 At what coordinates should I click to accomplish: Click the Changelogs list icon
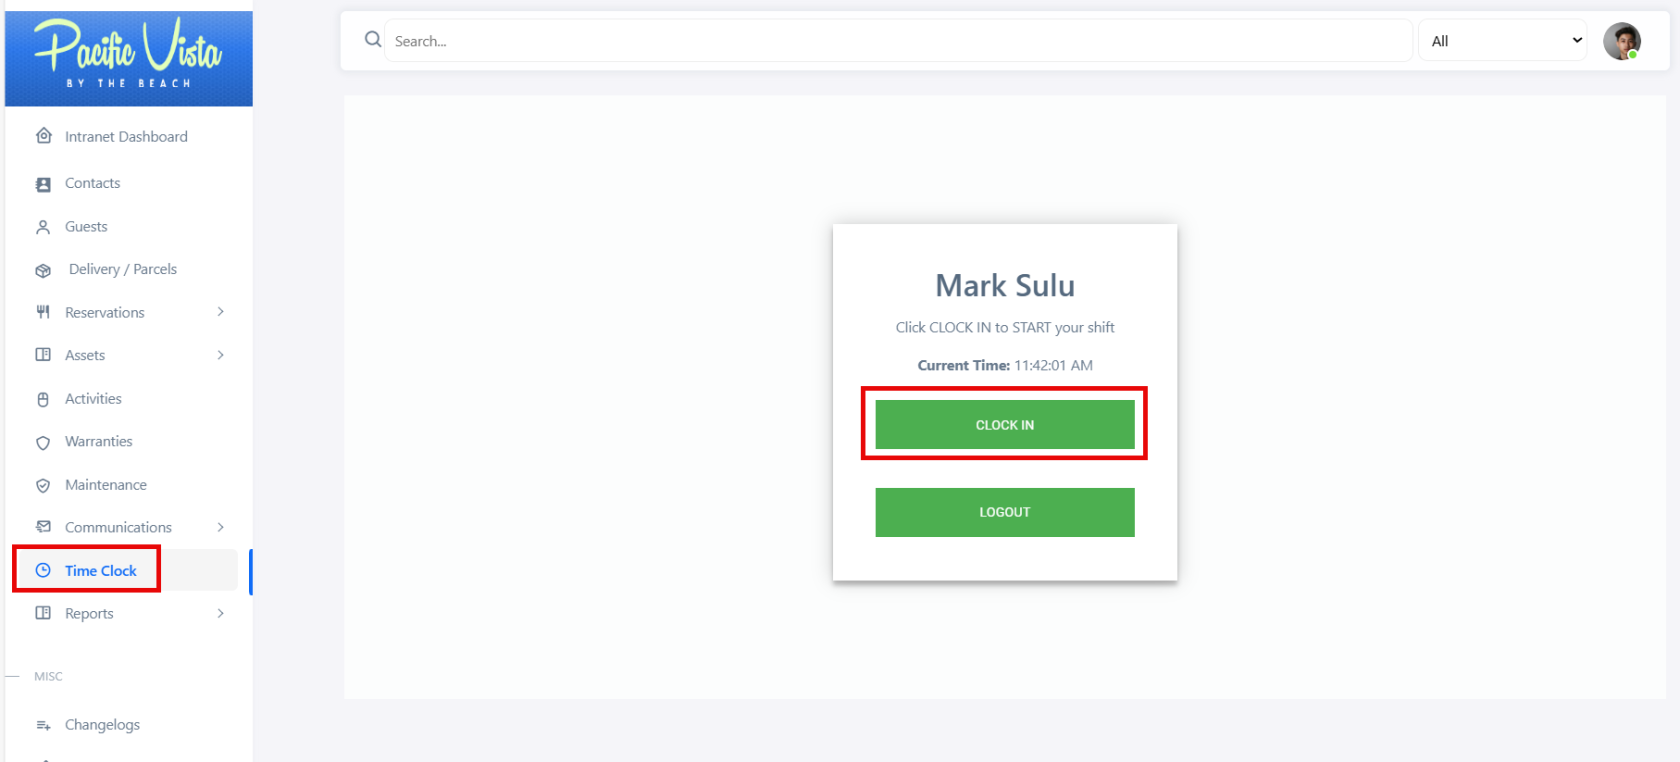click(x=43, y=725)
